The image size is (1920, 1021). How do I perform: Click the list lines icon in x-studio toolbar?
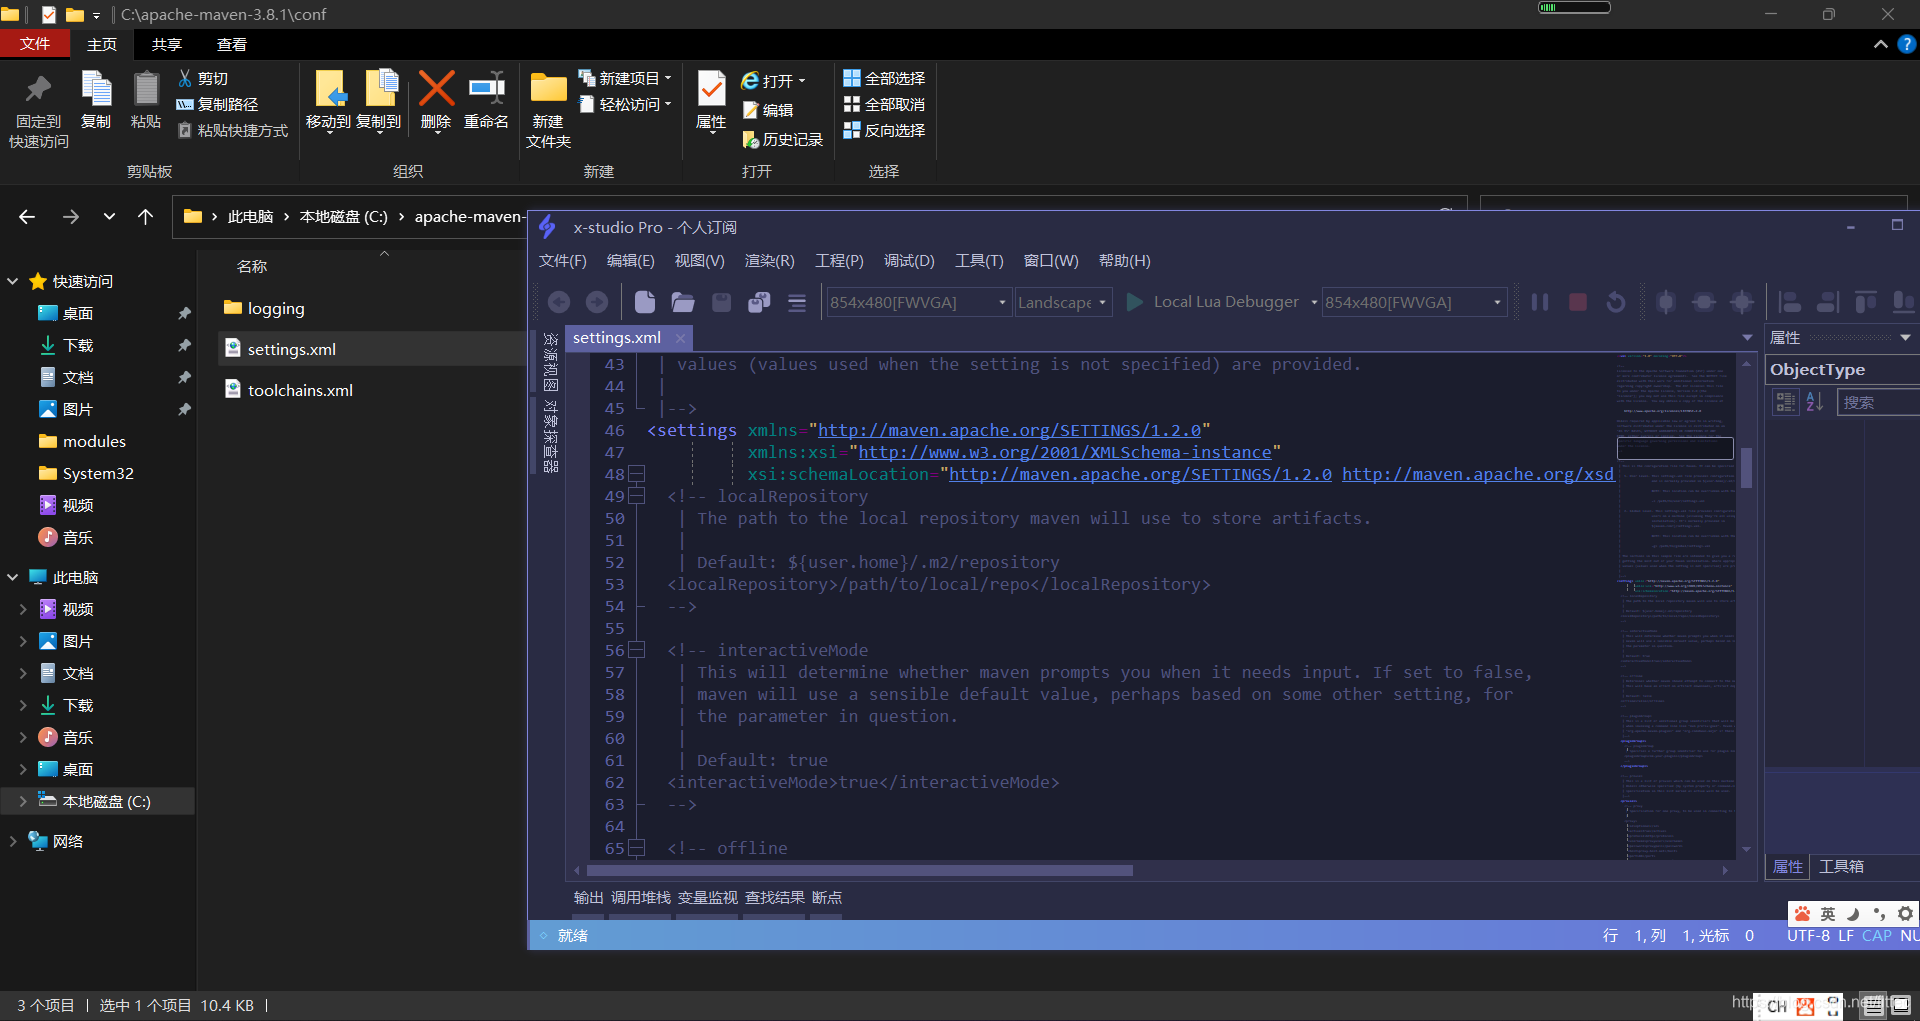797,302
